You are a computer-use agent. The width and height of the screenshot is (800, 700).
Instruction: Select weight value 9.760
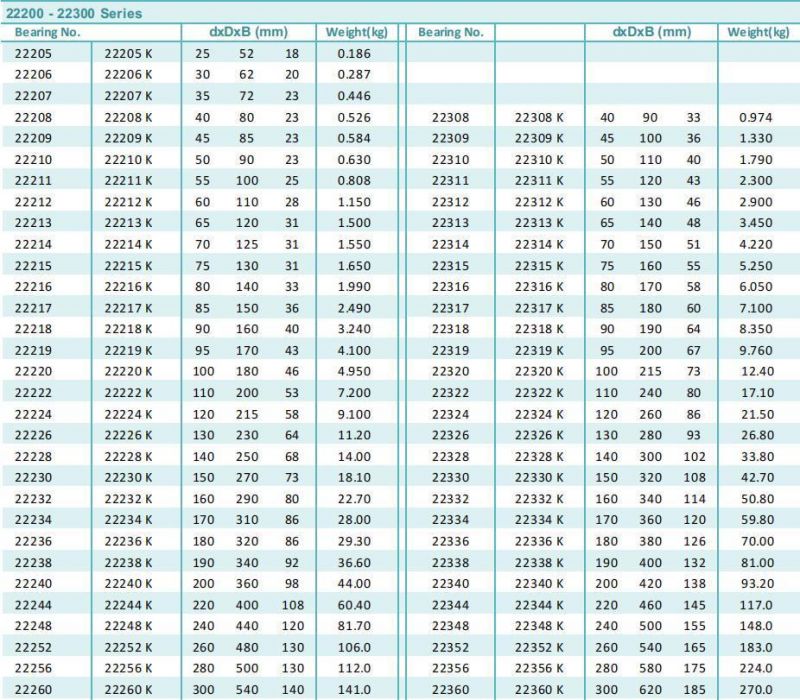756,351
